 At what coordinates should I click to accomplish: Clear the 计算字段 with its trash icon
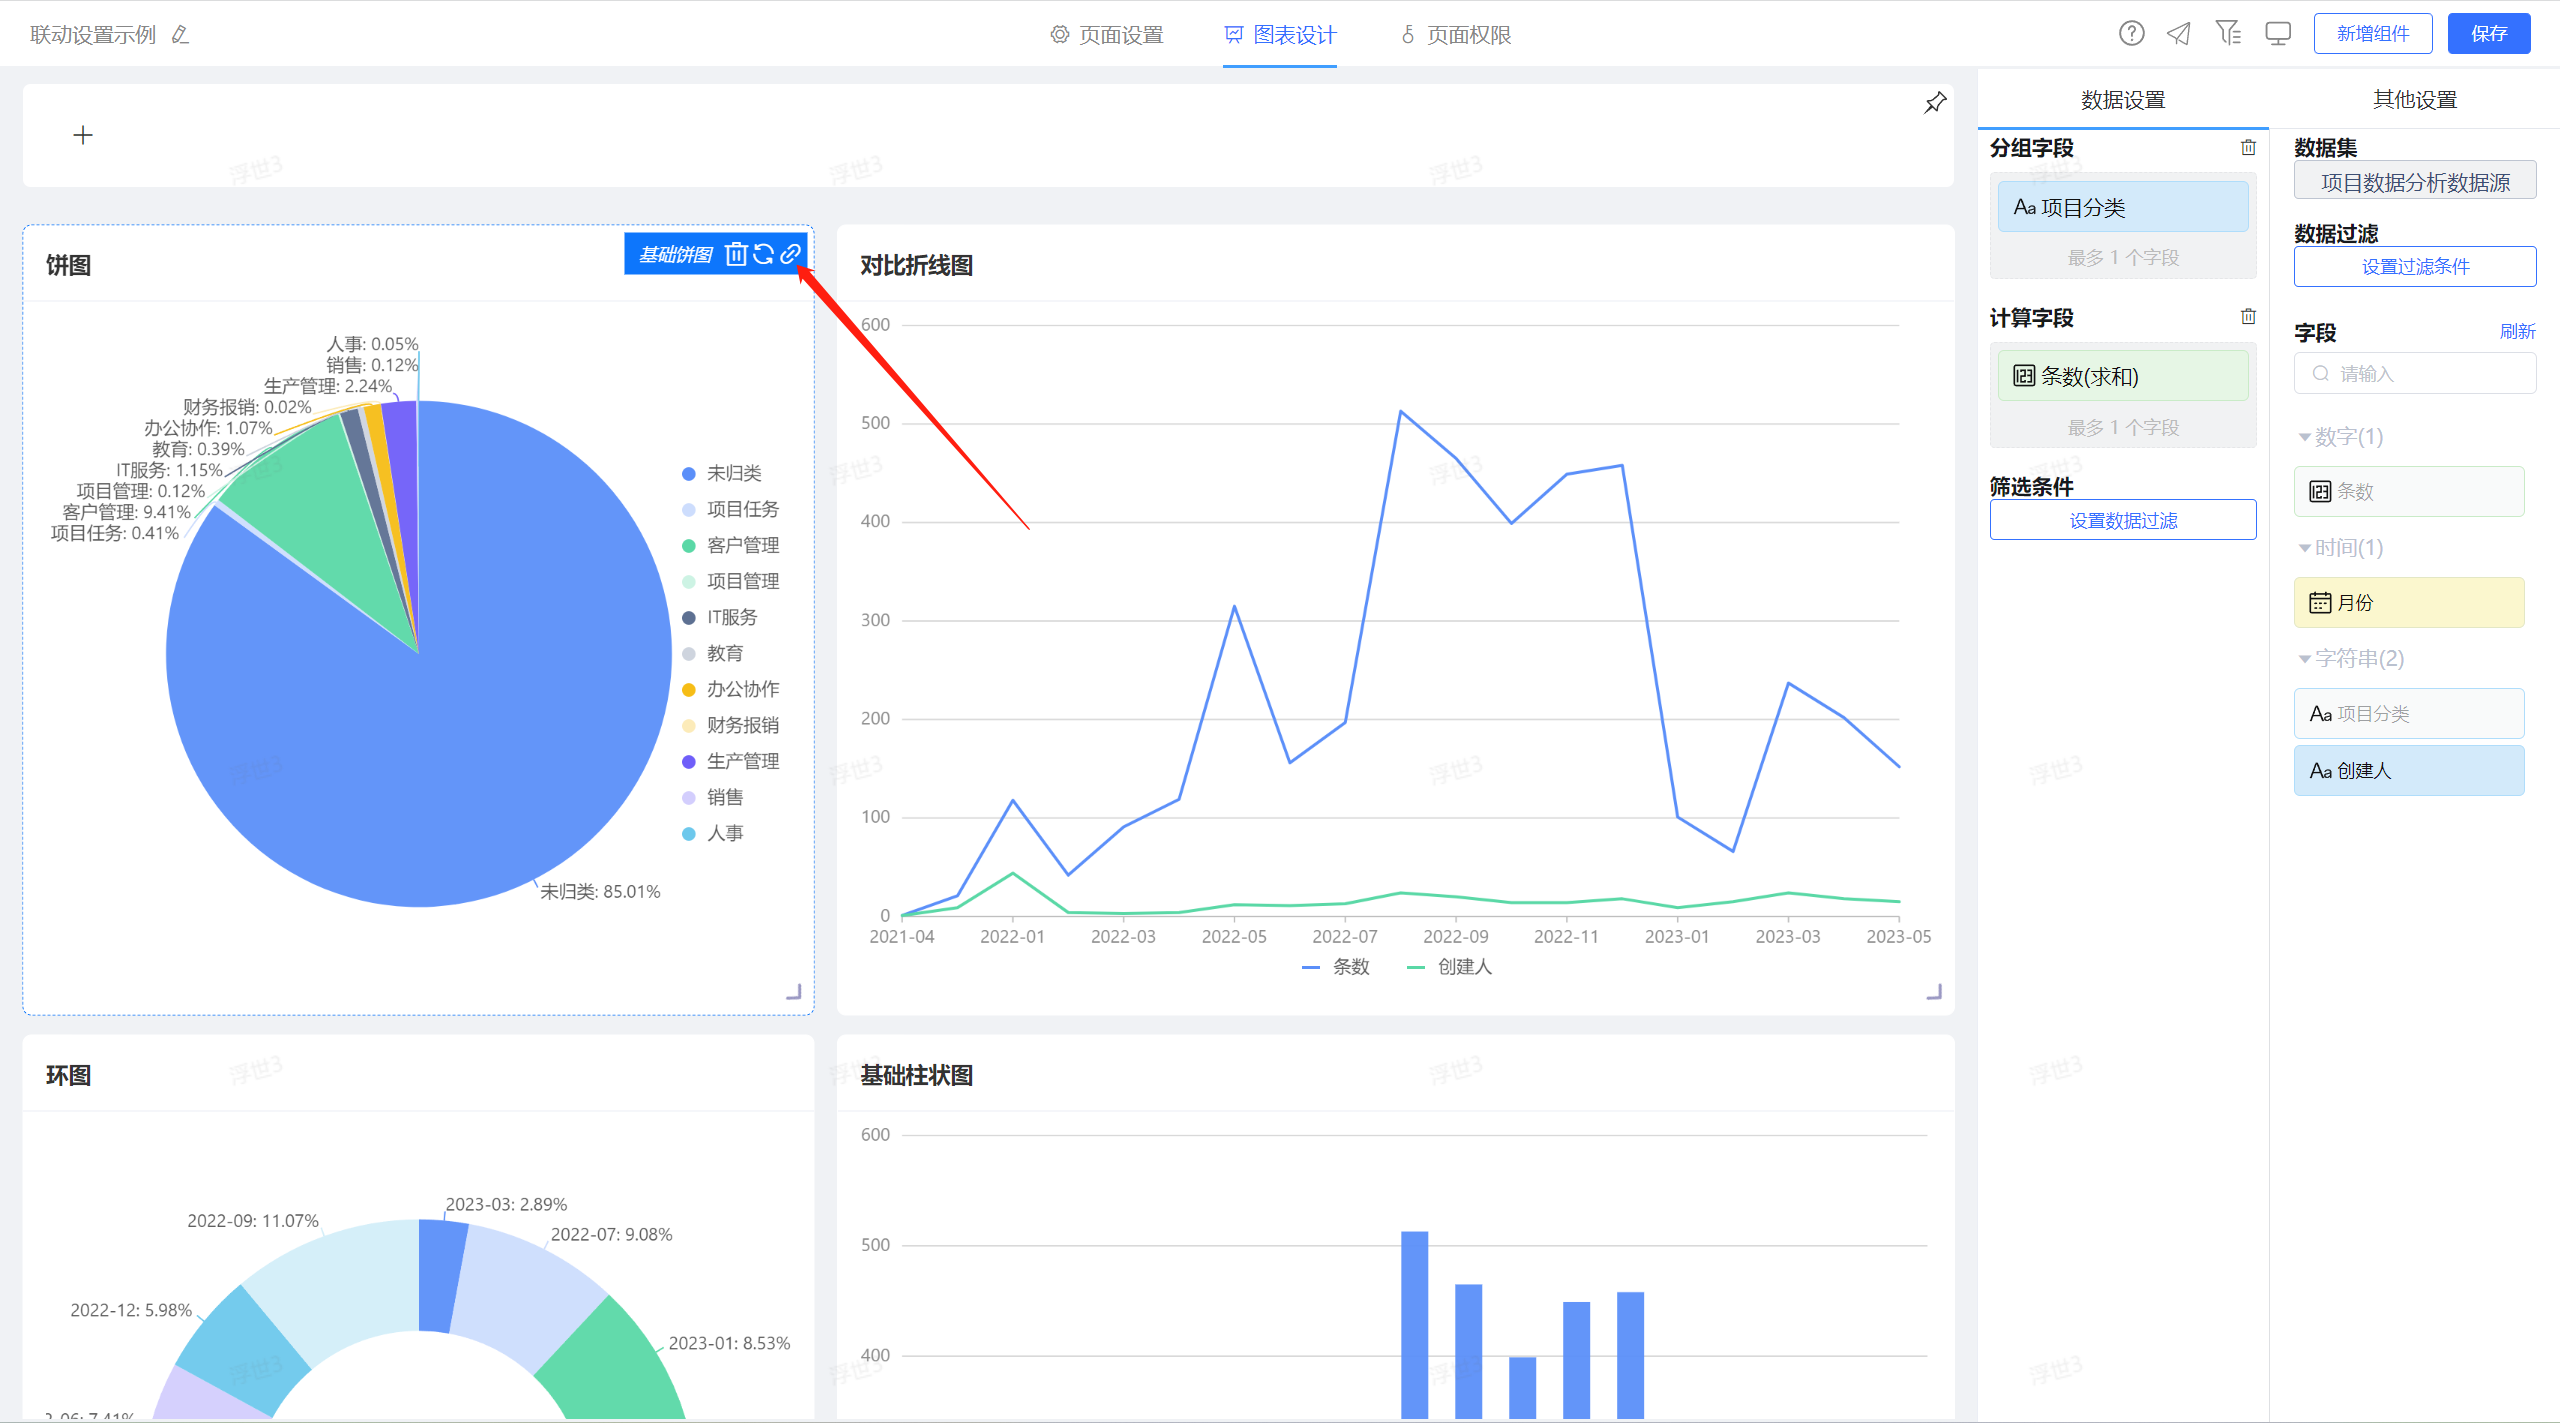(x=2248, y=317)
